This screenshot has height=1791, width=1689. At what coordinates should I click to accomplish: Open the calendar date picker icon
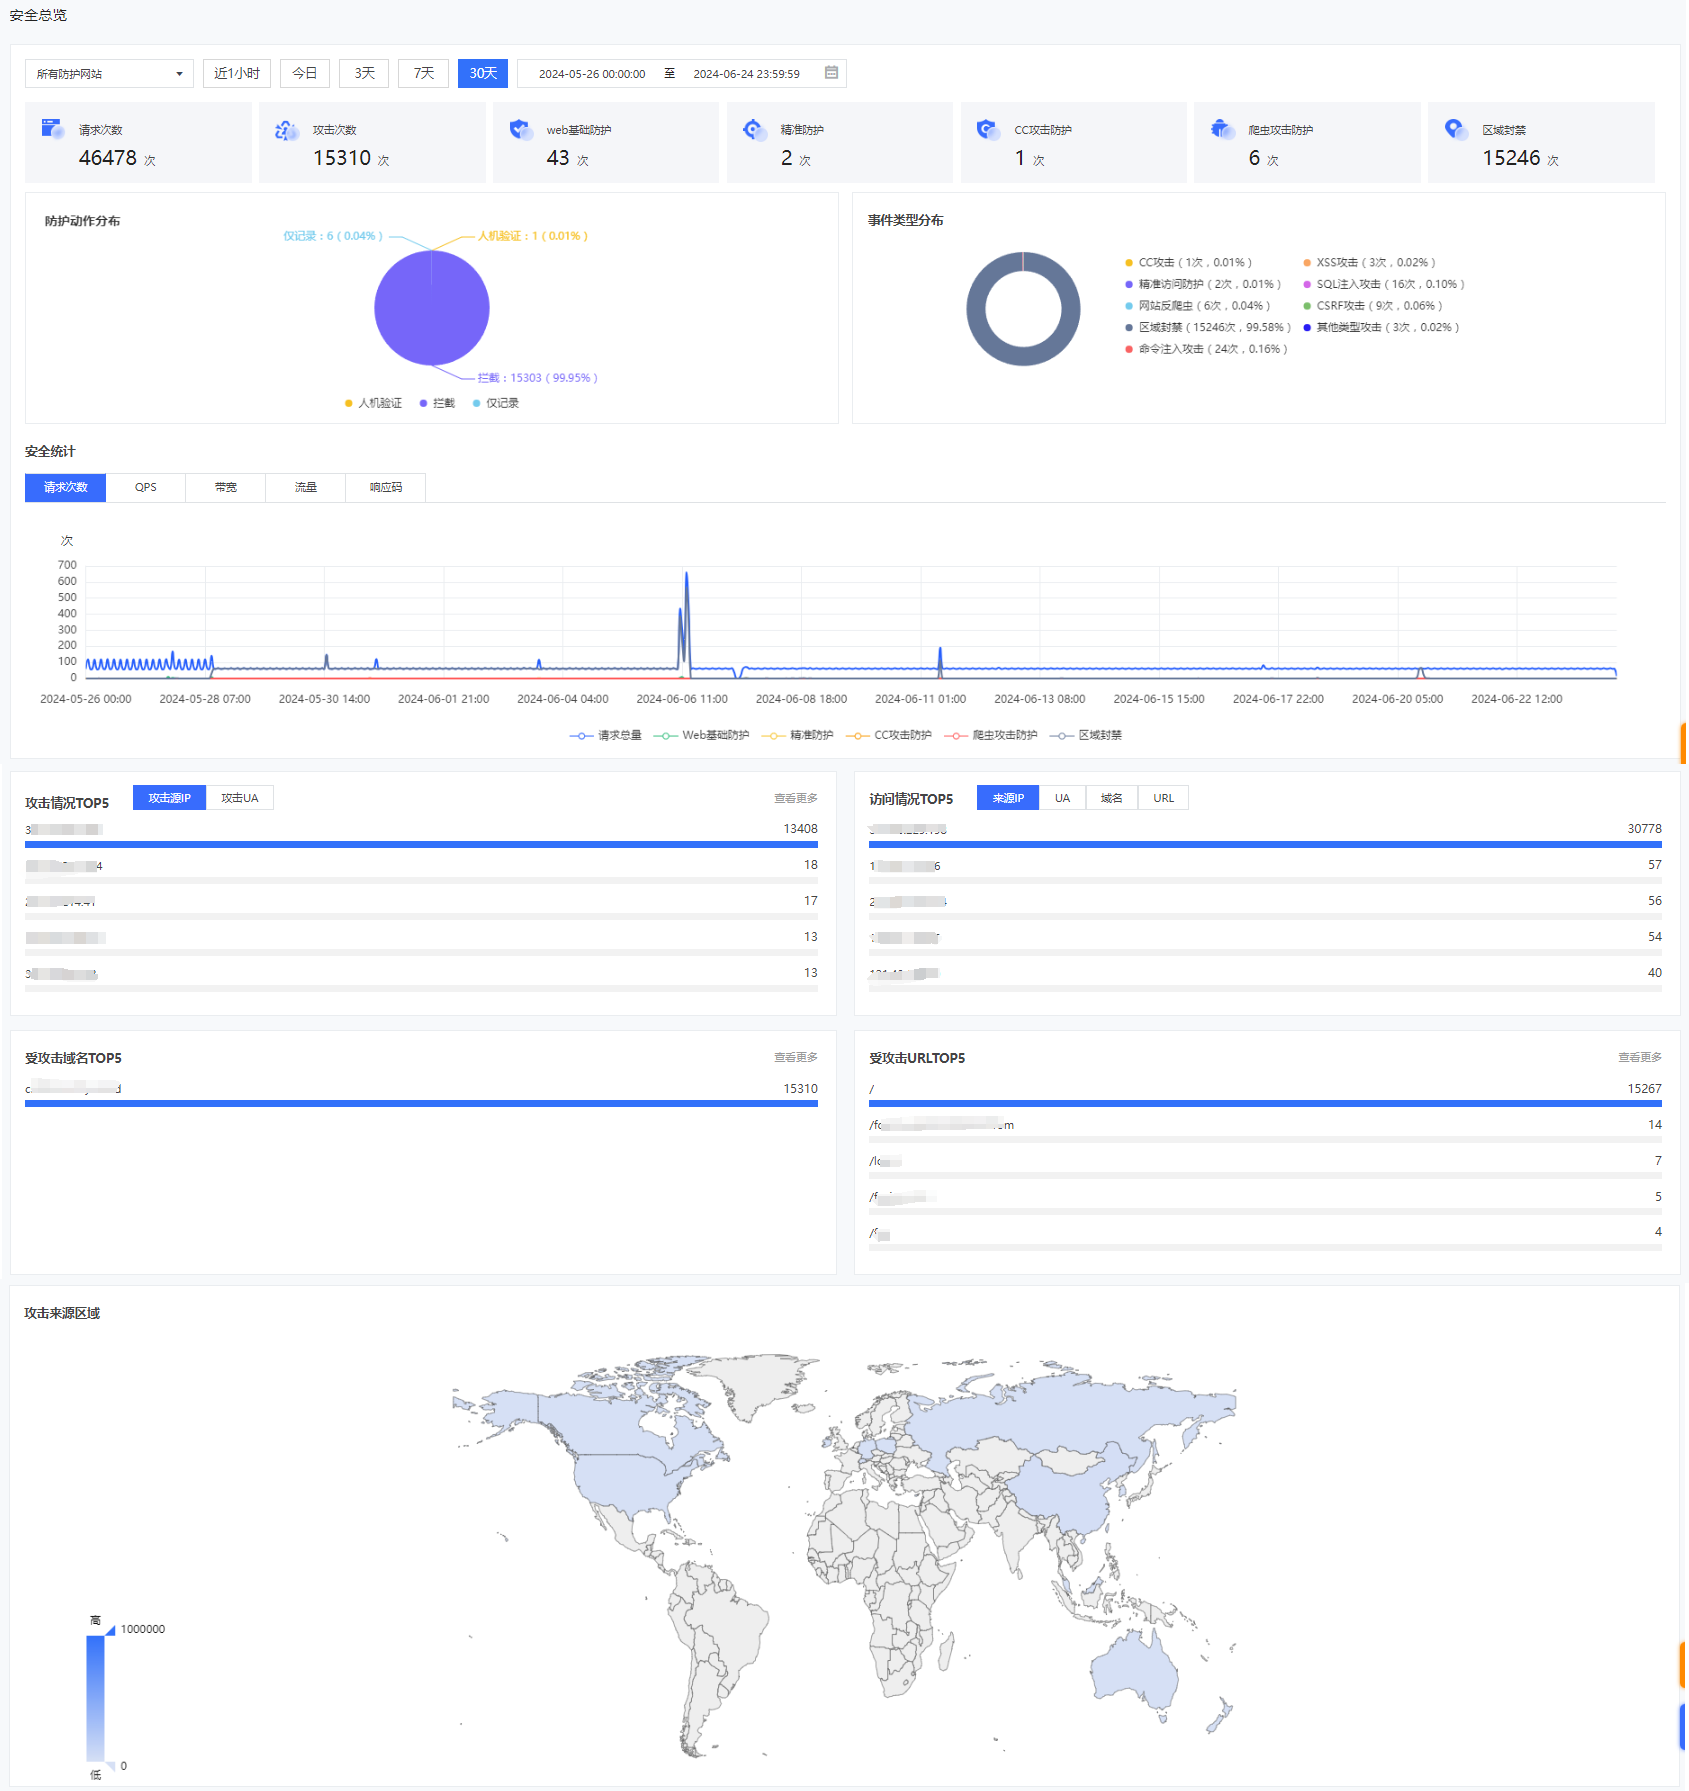pyautogui.click(x=831, y=73)
